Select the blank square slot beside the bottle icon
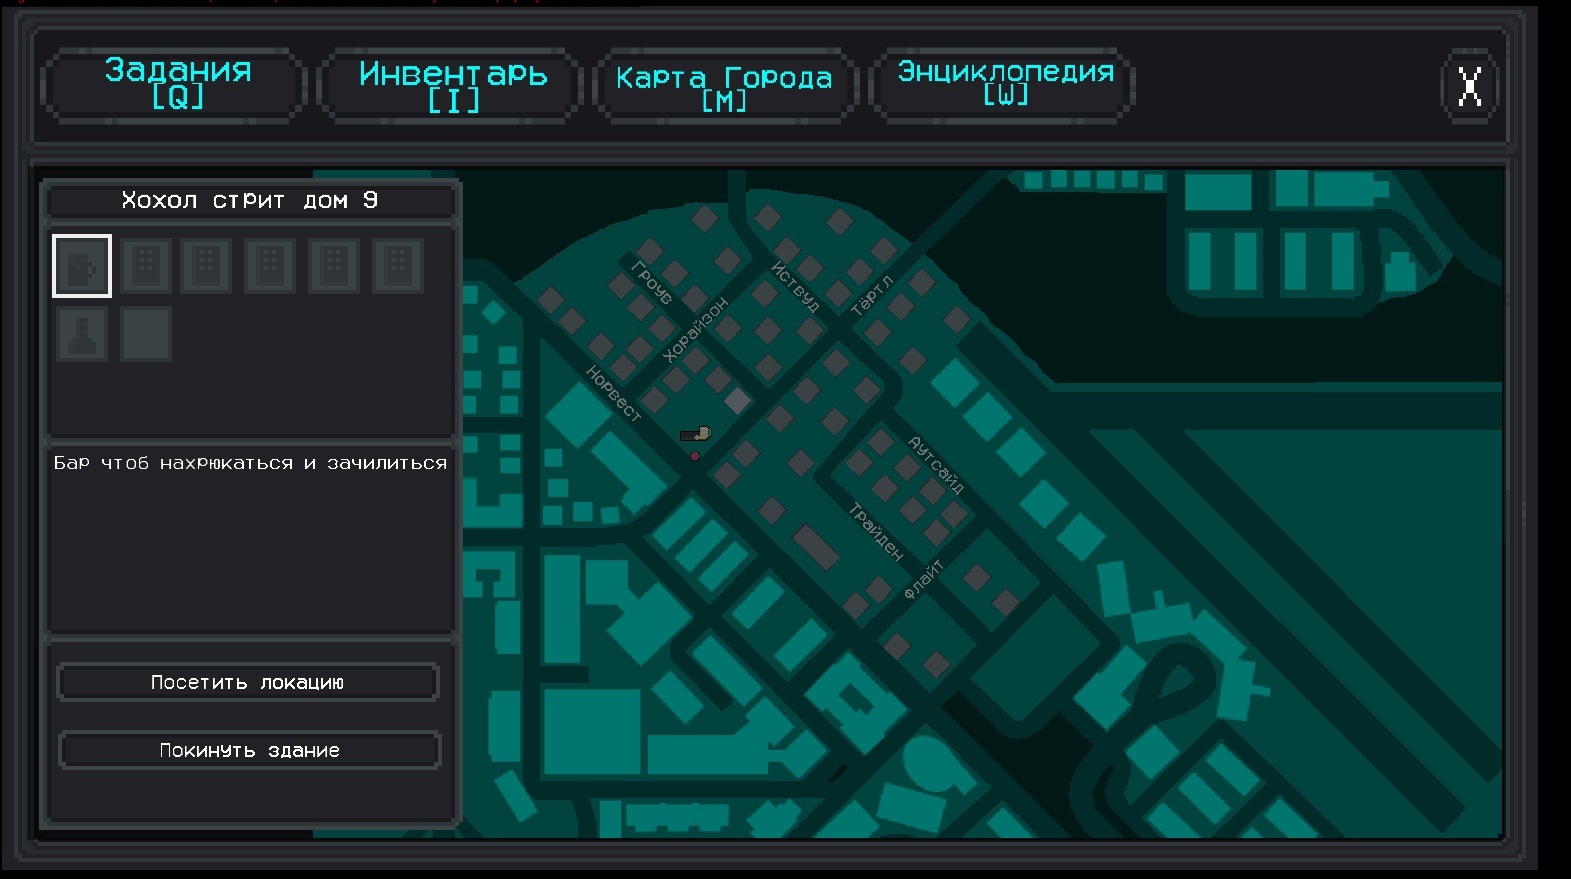The image size is (1571, 879). click(146, 333)
